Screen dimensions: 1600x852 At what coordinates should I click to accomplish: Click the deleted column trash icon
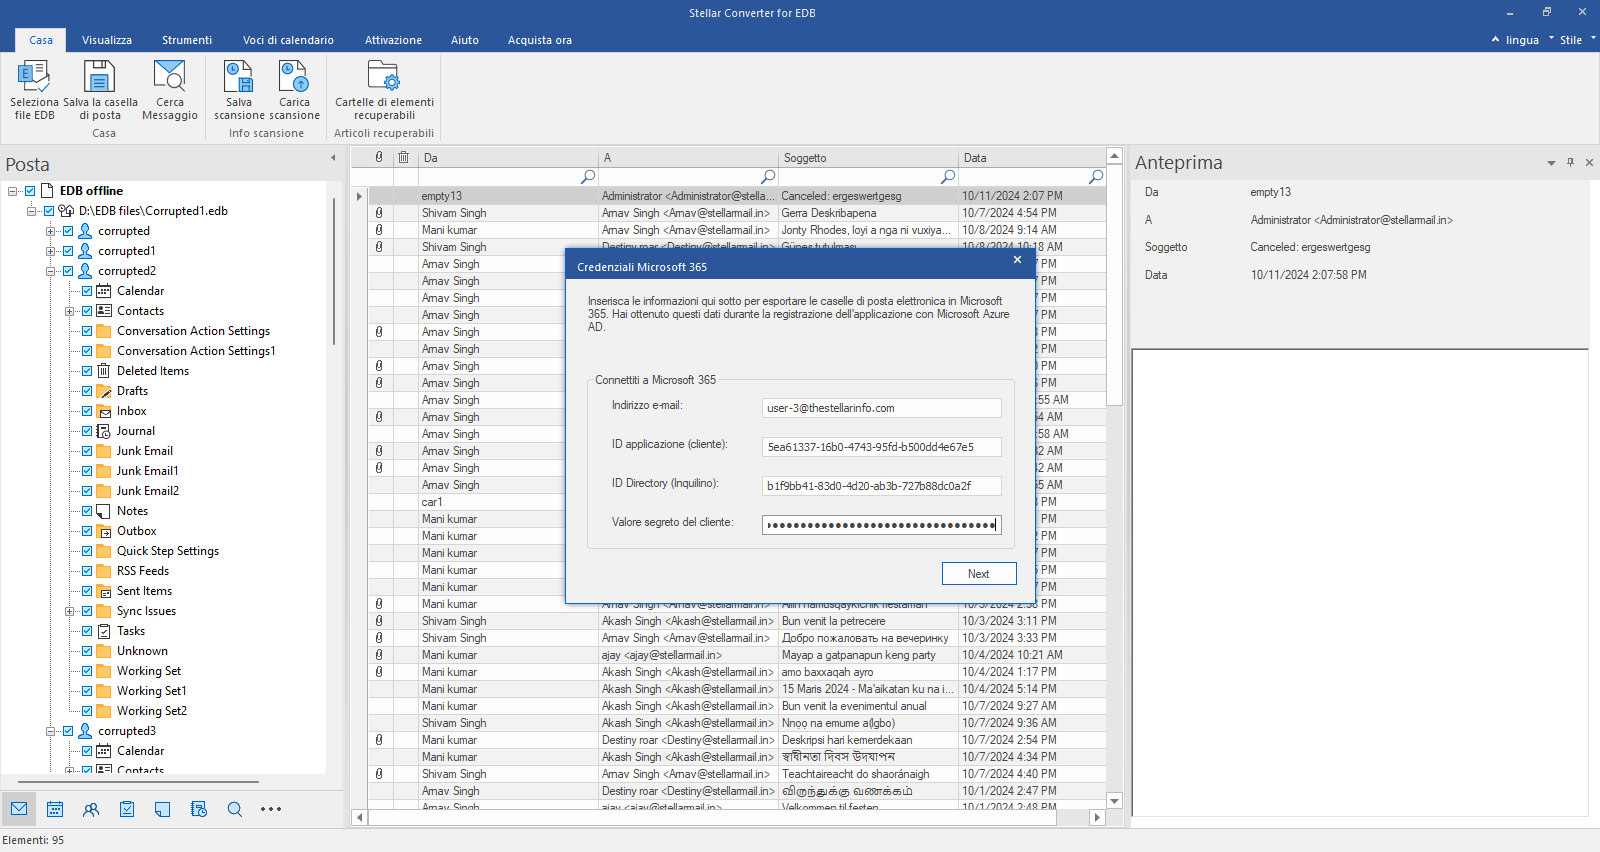pyautogui.click(x=404, y=157)
